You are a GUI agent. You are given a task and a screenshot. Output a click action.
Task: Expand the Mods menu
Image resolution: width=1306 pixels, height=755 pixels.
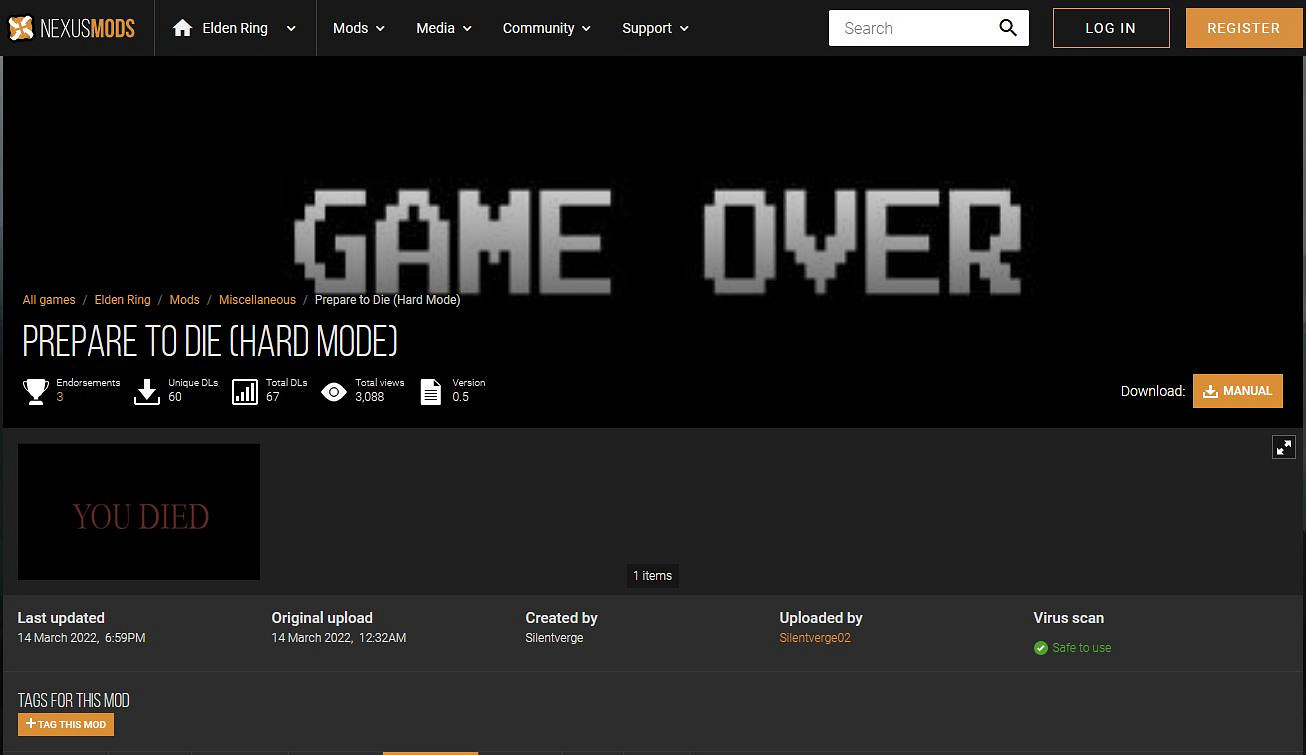click(359, 28)
